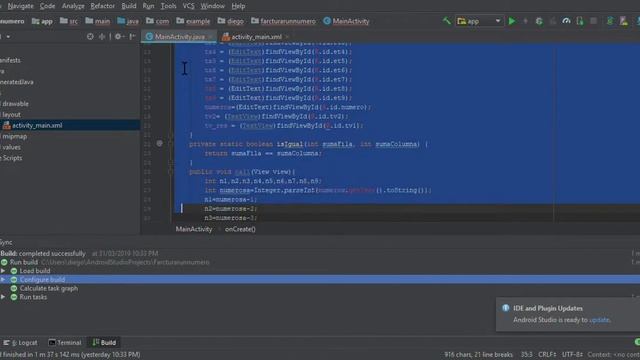Open the Help menu
Image resolution: width=640 pixels, height=360 pixels.
click(238, 6)
